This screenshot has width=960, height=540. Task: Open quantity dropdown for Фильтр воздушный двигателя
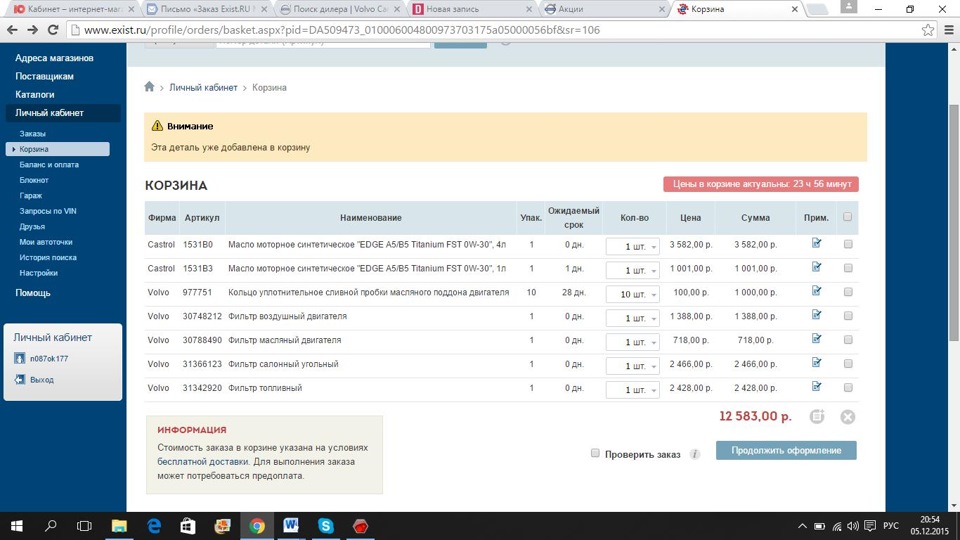click(x=632, y=318)
